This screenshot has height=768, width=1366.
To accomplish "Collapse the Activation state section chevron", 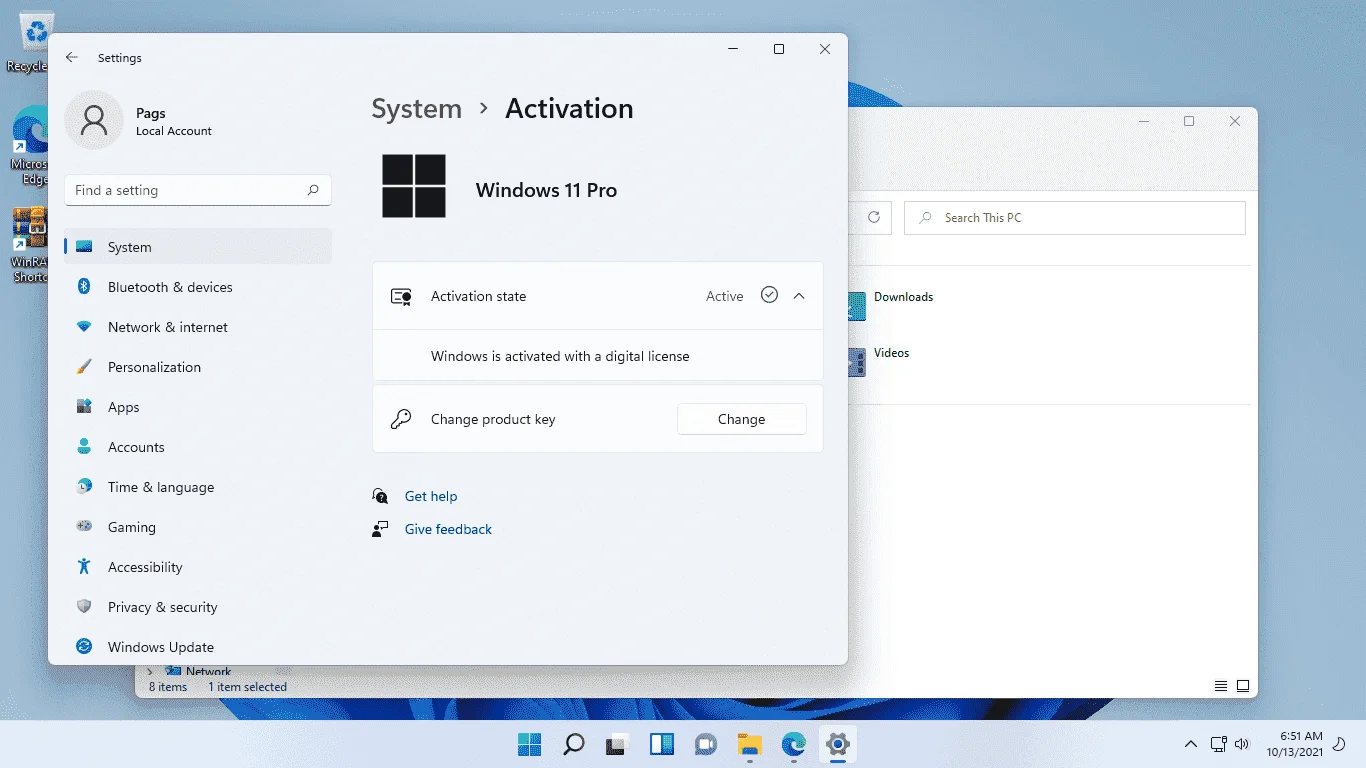I will coord(799,296).
